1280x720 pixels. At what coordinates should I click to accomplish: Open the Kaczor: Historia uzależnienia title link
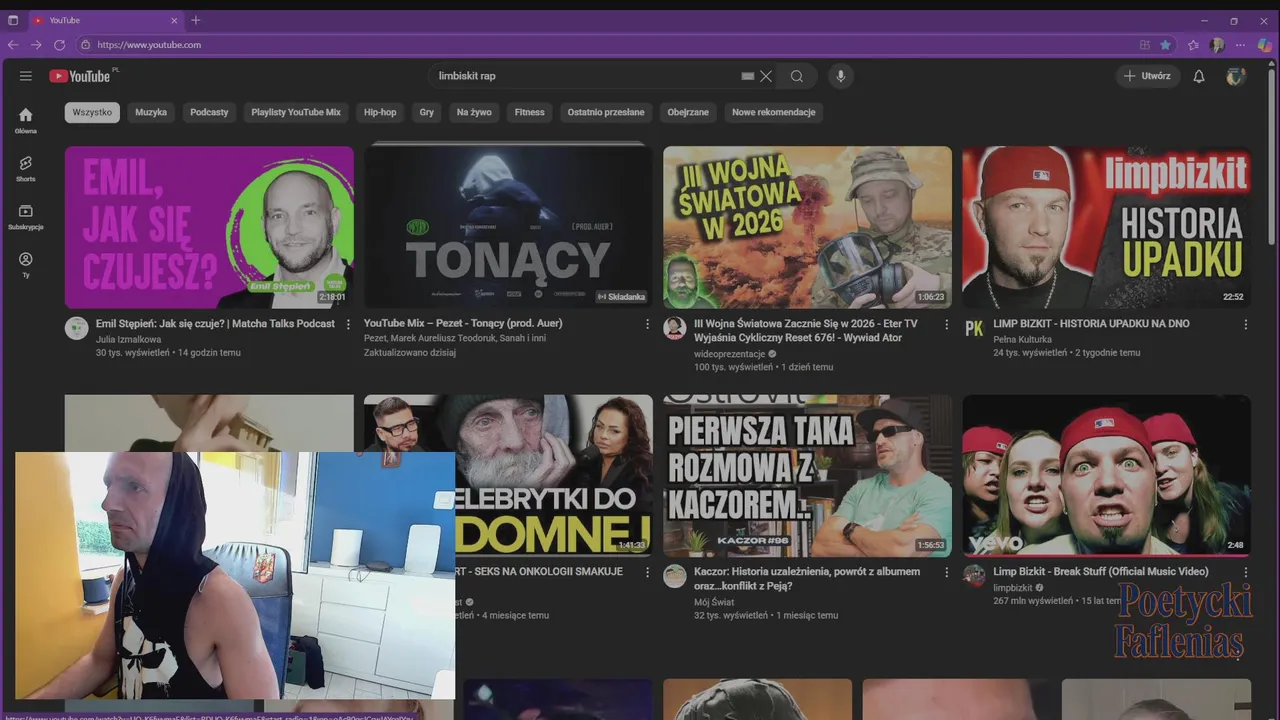pyautogui.click(x=807, y=579)
